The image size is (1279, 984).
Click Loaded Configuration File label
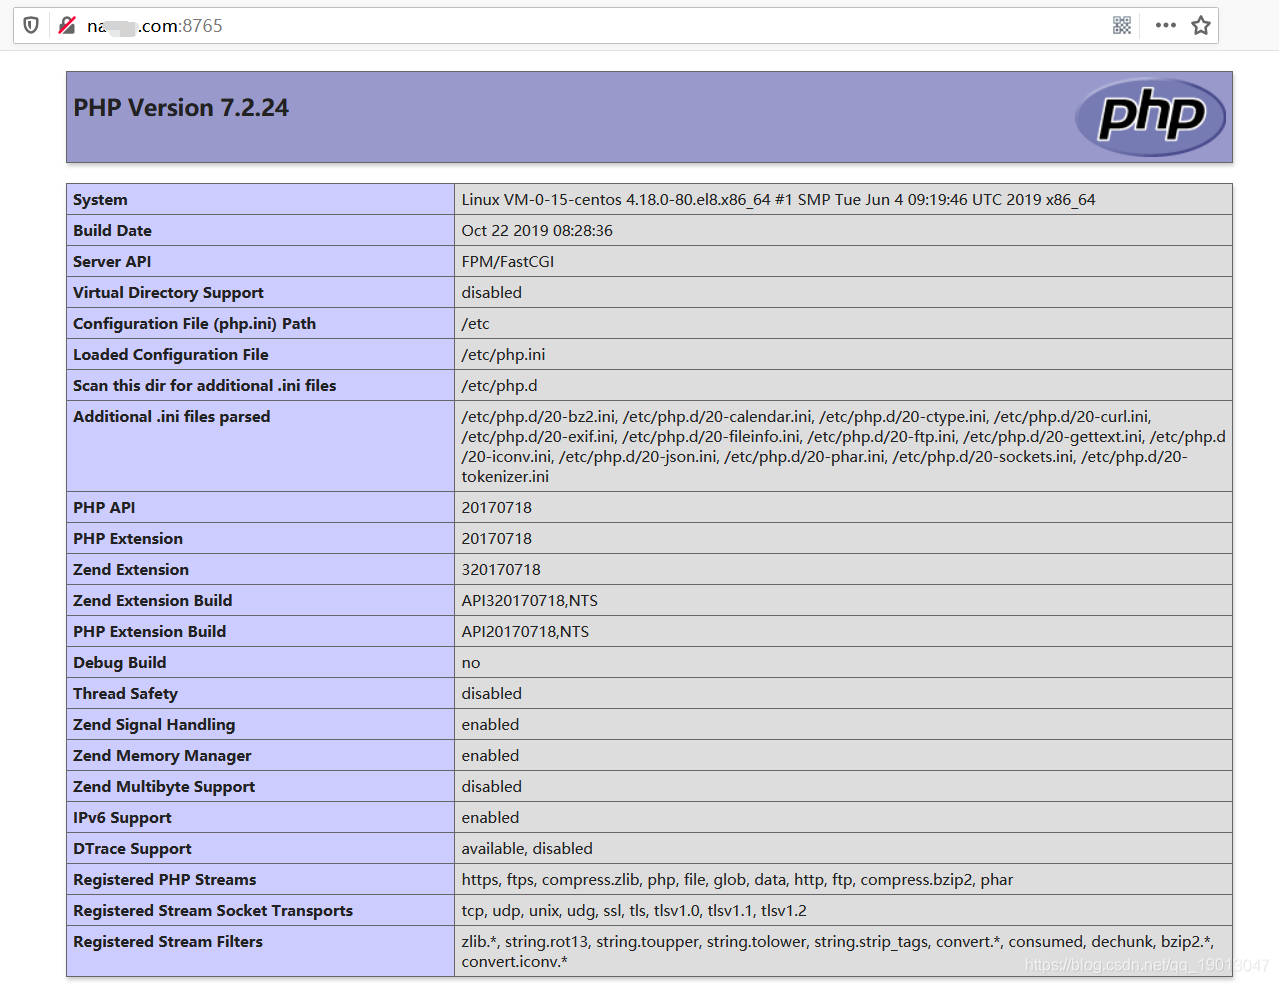click(171, 355)
